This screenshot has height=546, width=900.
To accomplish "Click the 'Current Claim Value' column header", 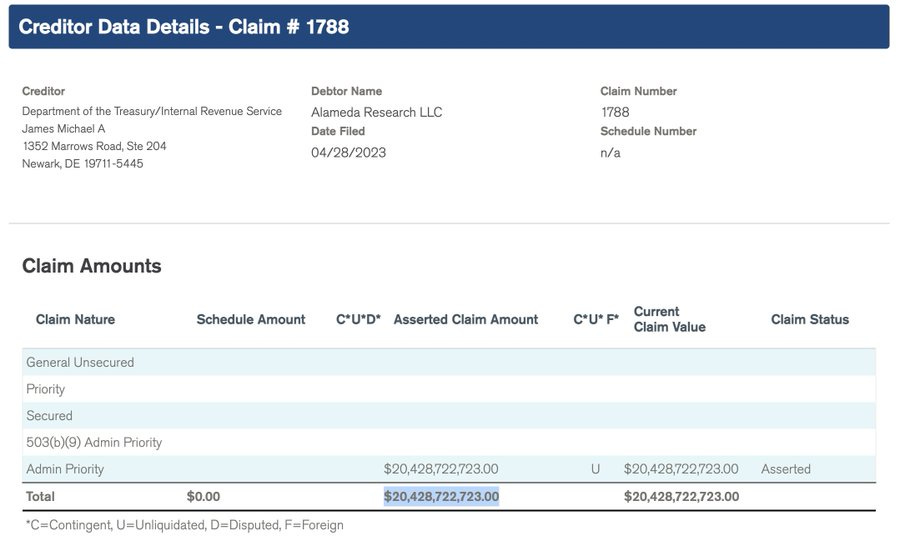I will click(x=669, y=319).
